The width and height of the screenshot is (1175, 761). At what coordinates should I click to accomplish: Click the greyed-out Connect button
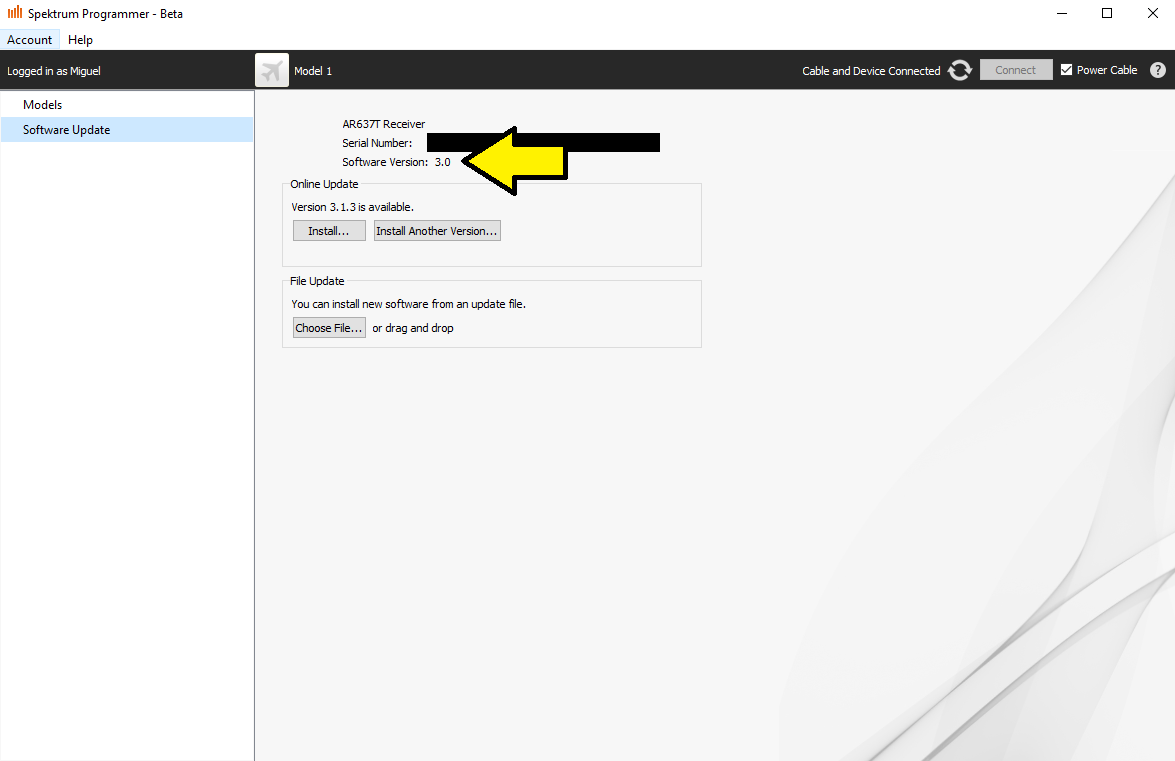coord(1016,70)
